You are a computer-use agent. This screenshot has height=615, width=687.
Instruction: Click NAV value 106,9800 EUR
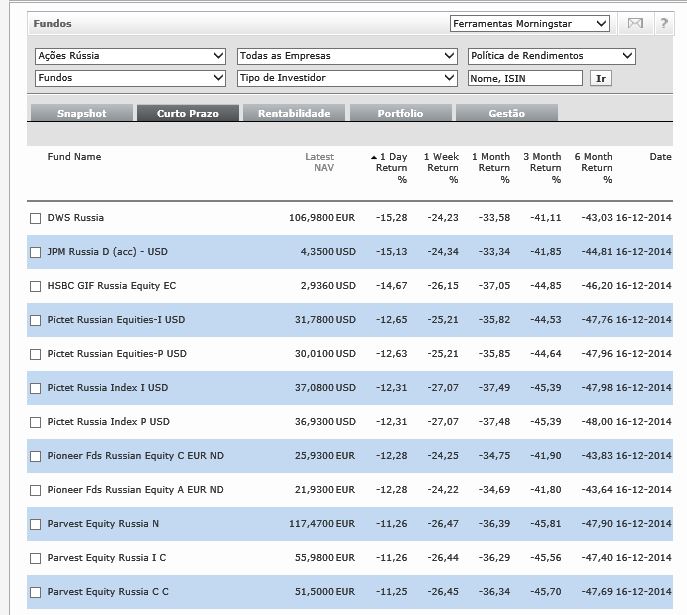click(x=322, y=218)
